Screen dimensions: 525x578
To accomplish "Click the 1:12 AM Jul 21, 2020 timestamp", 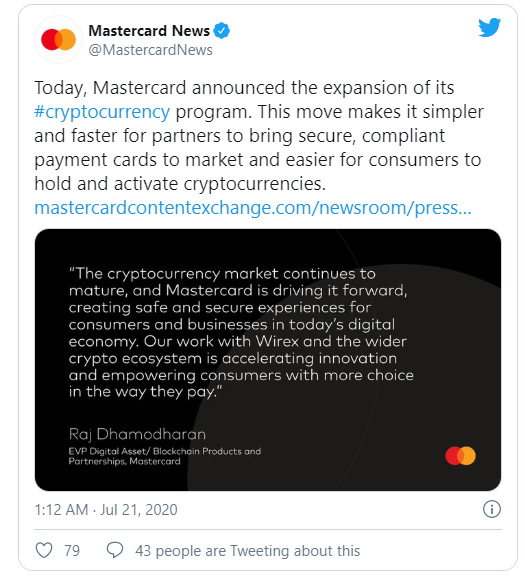I will click(x=106, y=510).
